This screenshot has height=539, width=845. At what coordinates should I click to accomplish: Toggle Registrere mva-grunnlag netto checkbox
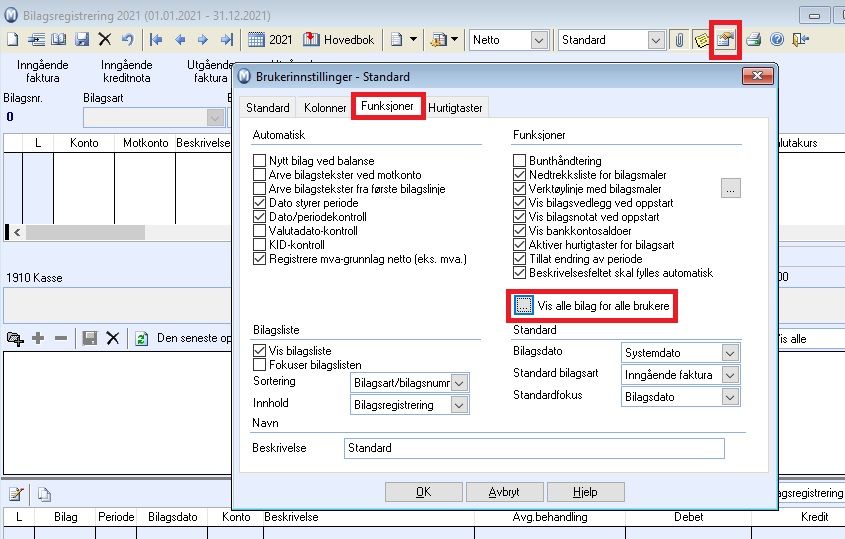pos(259,259)
